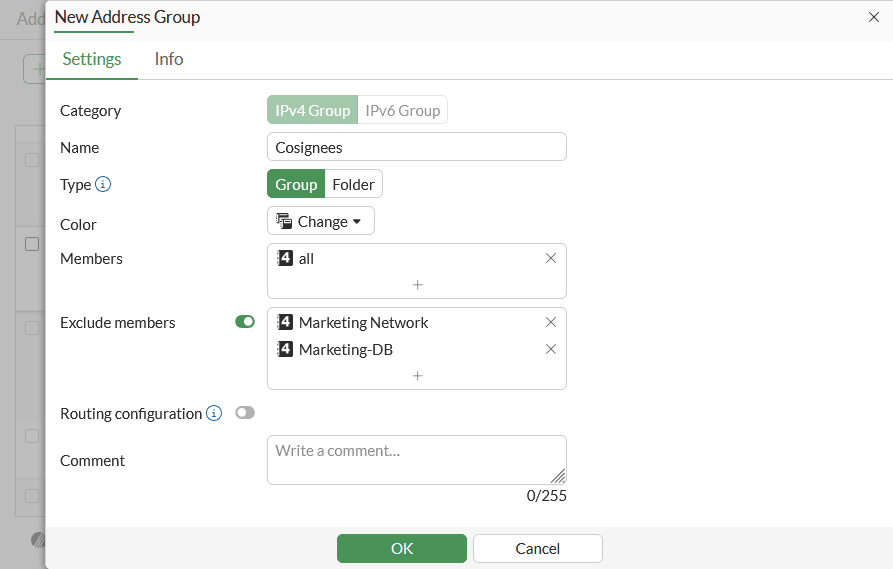Click the Type info icon
This screenshot has height=569, width=893.
tap(103, 184)
